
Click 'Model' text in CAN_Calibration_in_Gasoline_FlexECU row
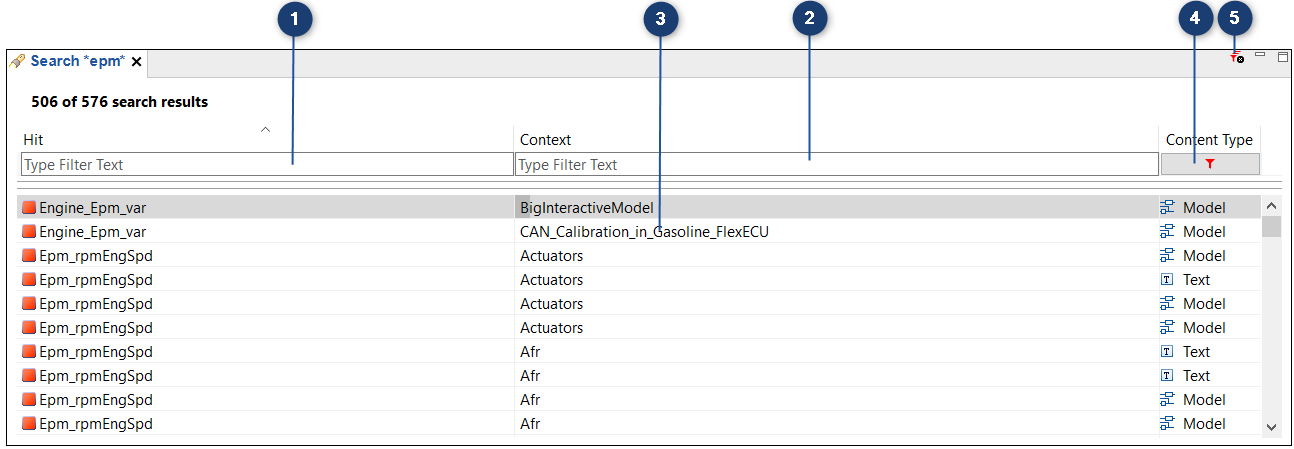[1204, 232]
